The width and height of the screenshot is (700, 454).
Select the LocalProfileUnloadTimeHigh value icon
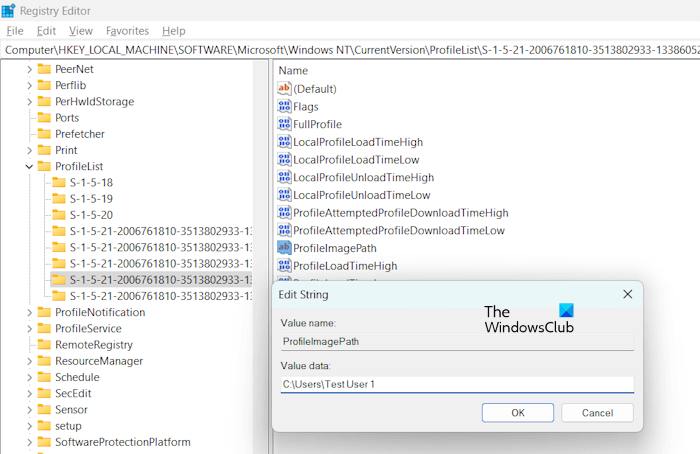(x=284, y=176)
